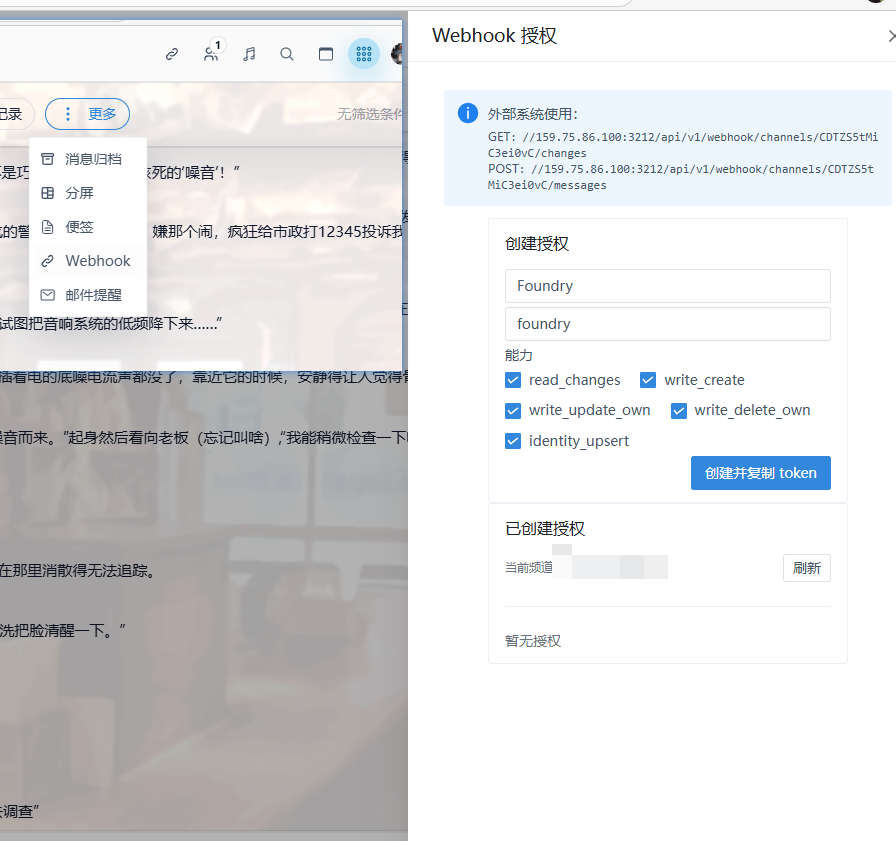Image resolution: width=896 pixels, height=841 pixels.
Task: Select the Webhook menu entry
Action: pyautogui.click(x=88, y=261)
